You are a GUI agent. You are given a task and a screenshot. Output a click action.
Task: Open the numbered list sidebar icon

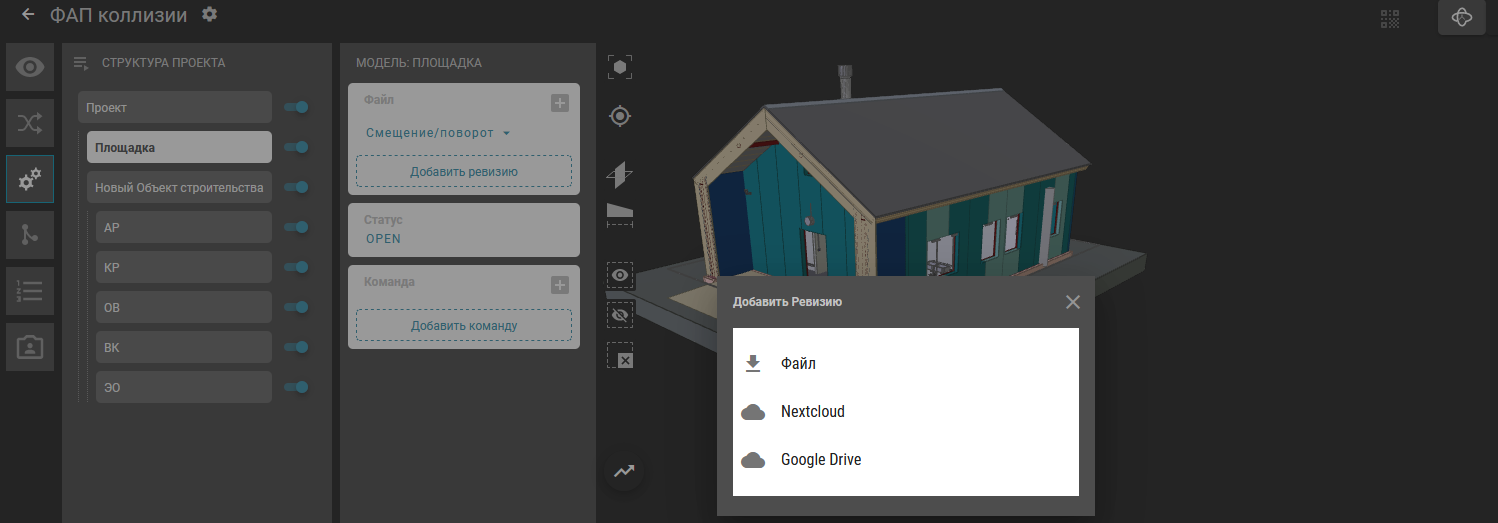click(30, 291)
